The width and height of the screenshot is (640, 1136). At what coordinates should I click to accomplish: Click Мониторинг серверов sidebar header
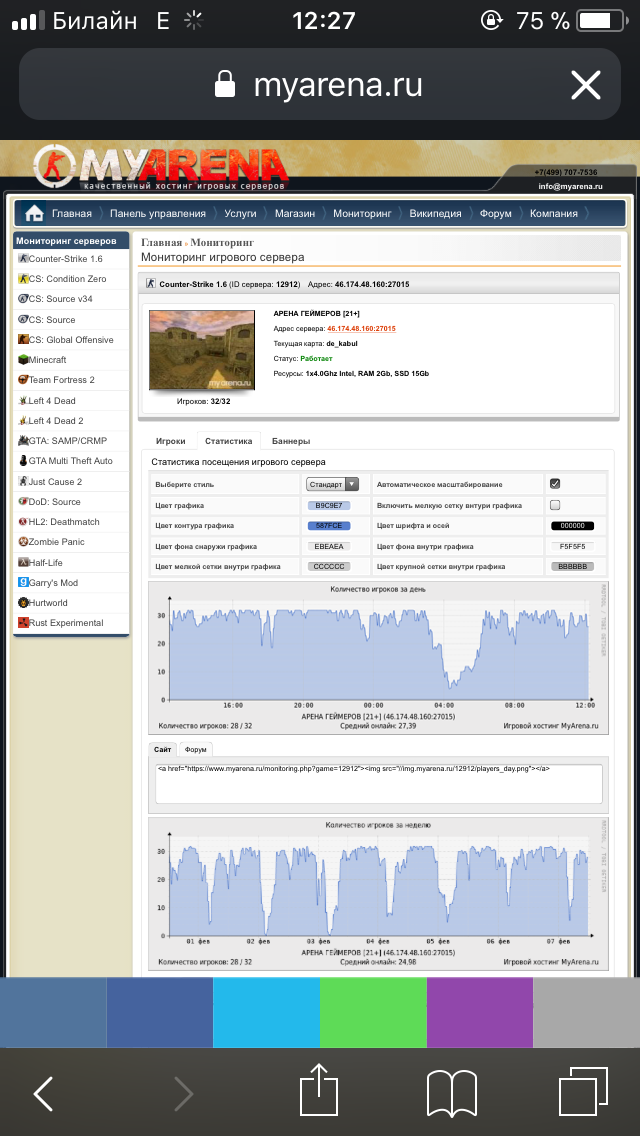[x=71, y=241]
